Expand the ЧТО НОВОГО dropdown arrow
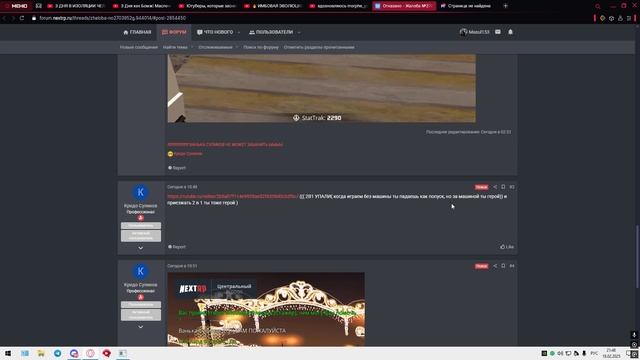 tap(239, 32)
